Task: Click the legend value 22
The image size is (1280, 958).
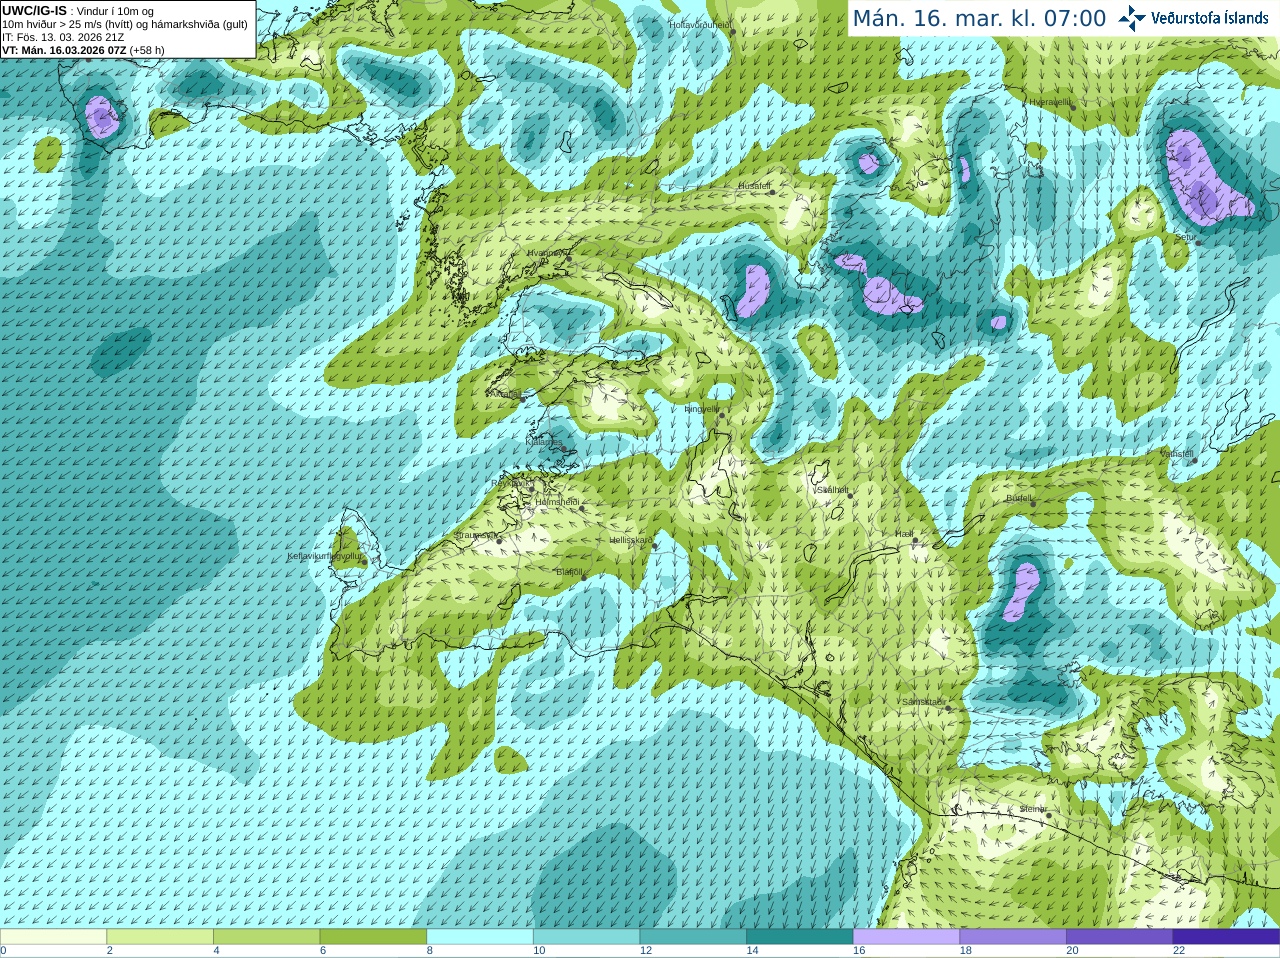Action: tap(1179, 951)
